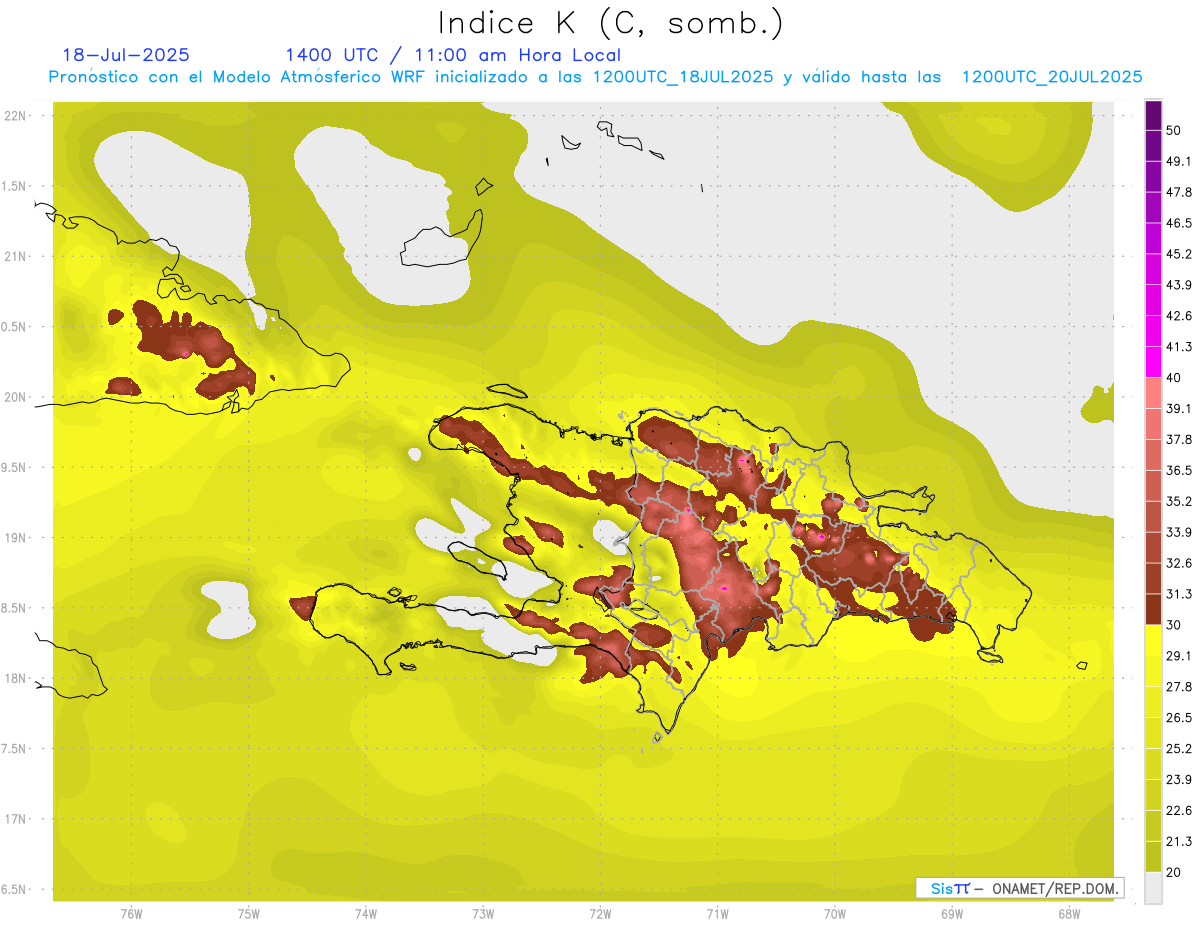
Task: Click the colorbar value "46.5"
Action: pyautogui.click(x=1179, y=224)
